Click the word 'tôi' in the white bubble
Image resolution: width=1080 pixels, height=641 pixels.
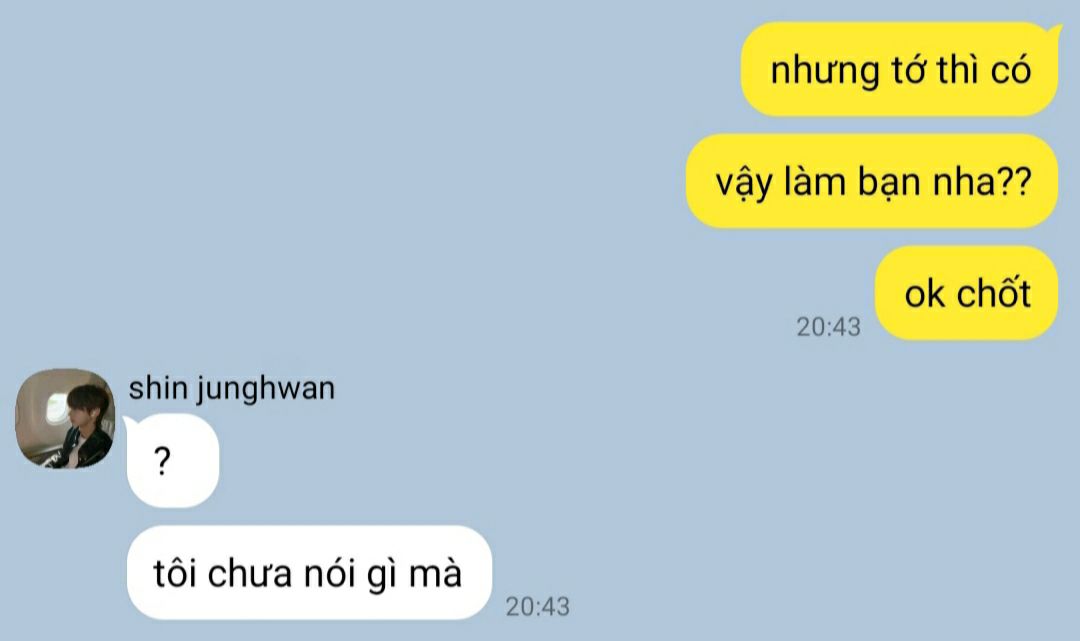coord(176,573)
